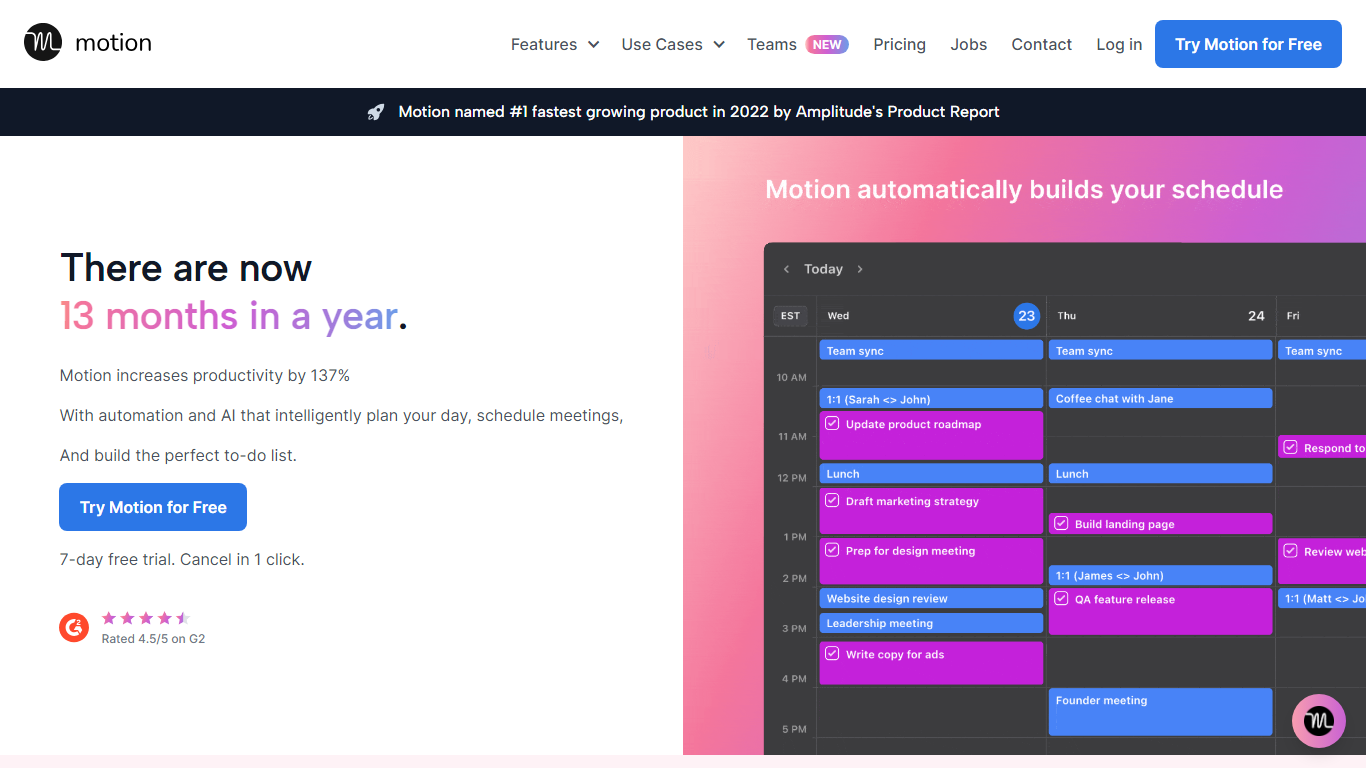Navigate to the Jobs page
The image size is (1366, 768).
(968, 44)
